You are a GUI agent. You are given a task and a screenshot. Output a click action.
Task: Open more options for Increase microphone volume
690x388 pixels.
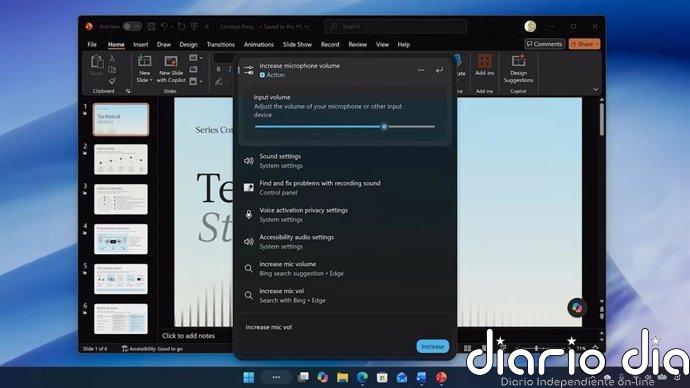click(421, 70)
